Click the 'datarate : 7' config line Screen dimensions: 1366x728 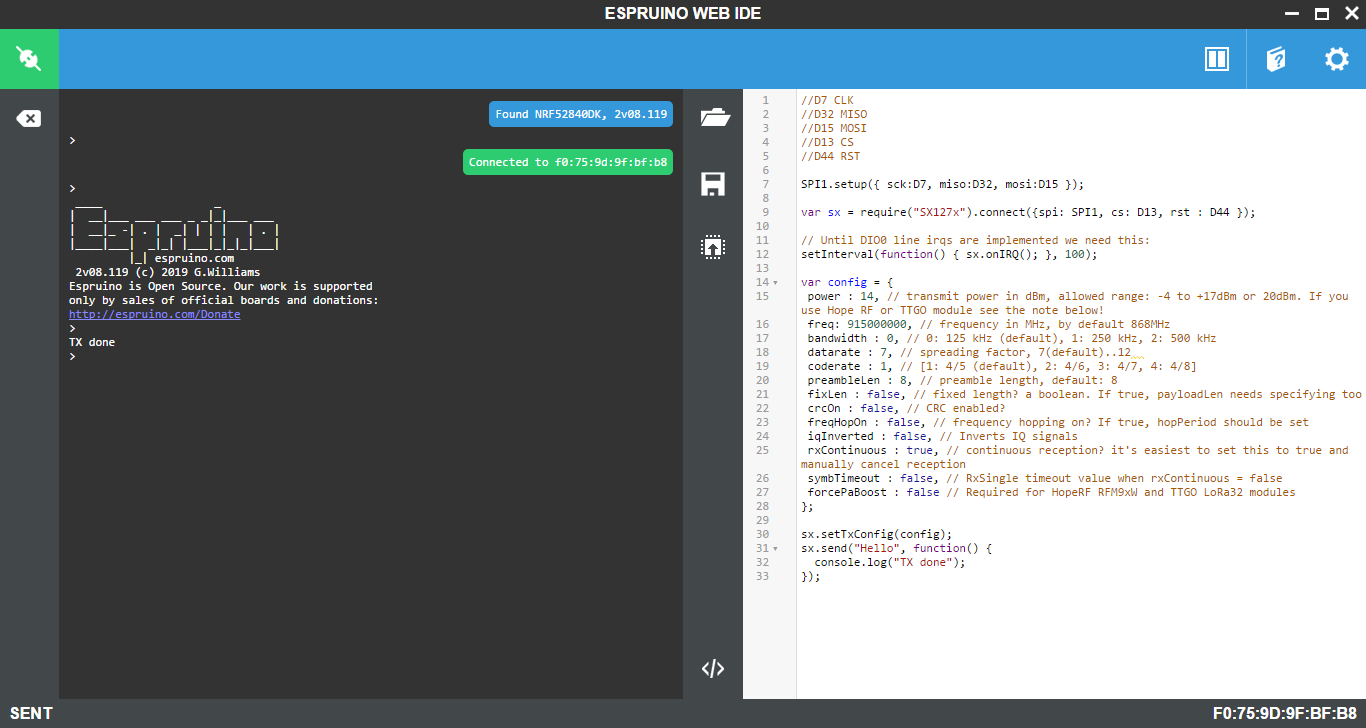point(970,352)
